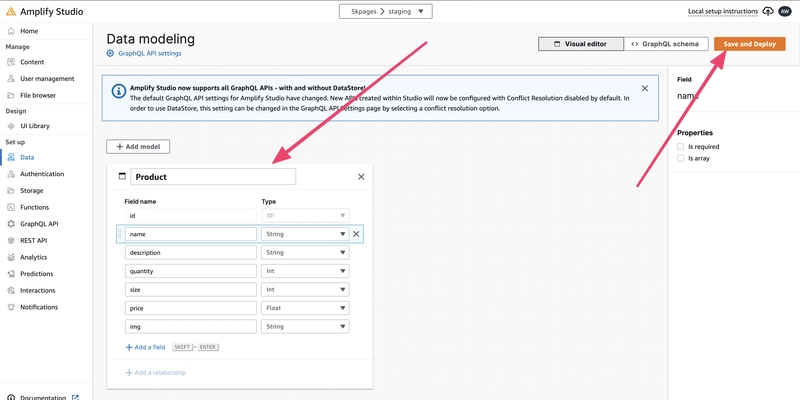800x400 pixels.
Task: Click the description field name input
Action: coord(191,253)
